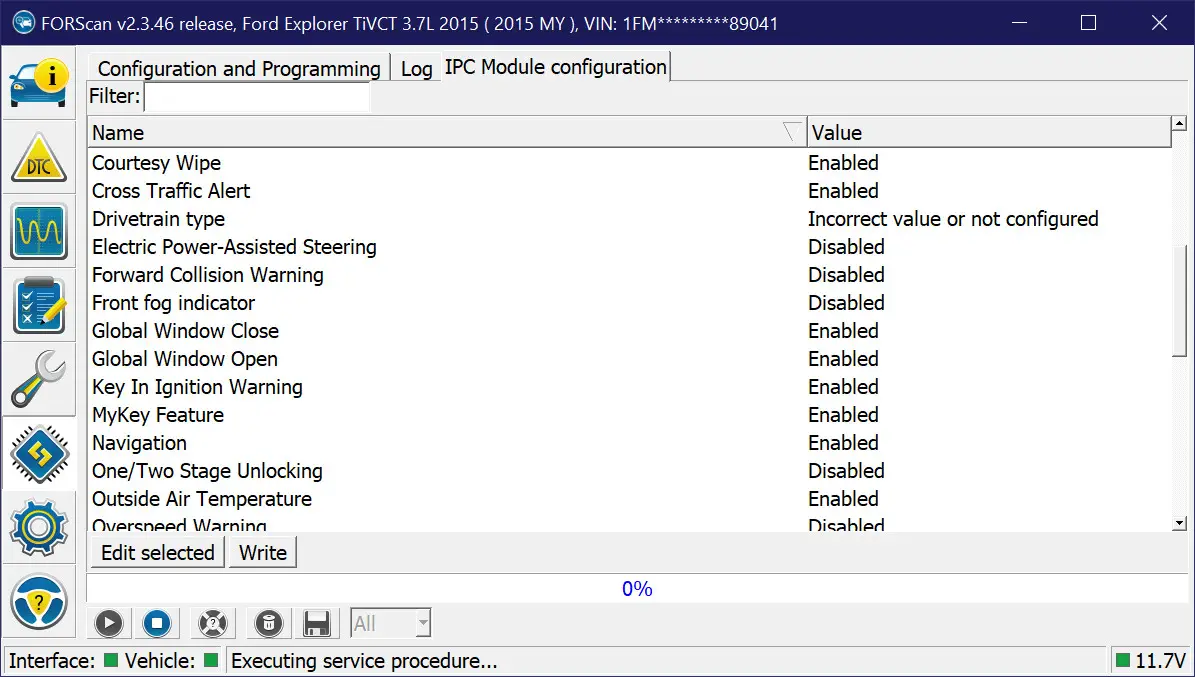The height and width of the screenshot is (677, 1195).
Task: Click the Executing service procedure status text
Action: coord(364,660)
